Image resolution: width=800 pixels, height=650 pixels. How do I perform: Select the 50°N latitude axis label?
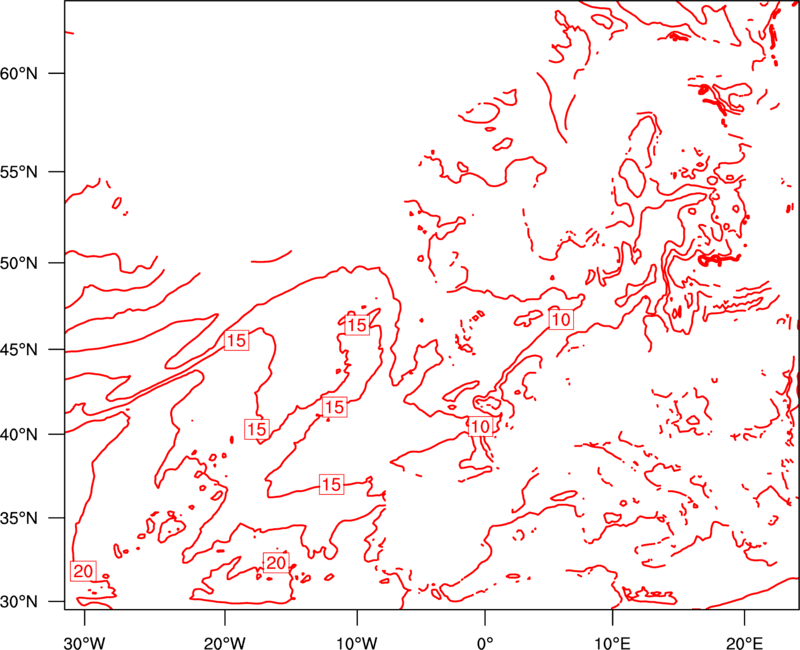tap(18, 263)
